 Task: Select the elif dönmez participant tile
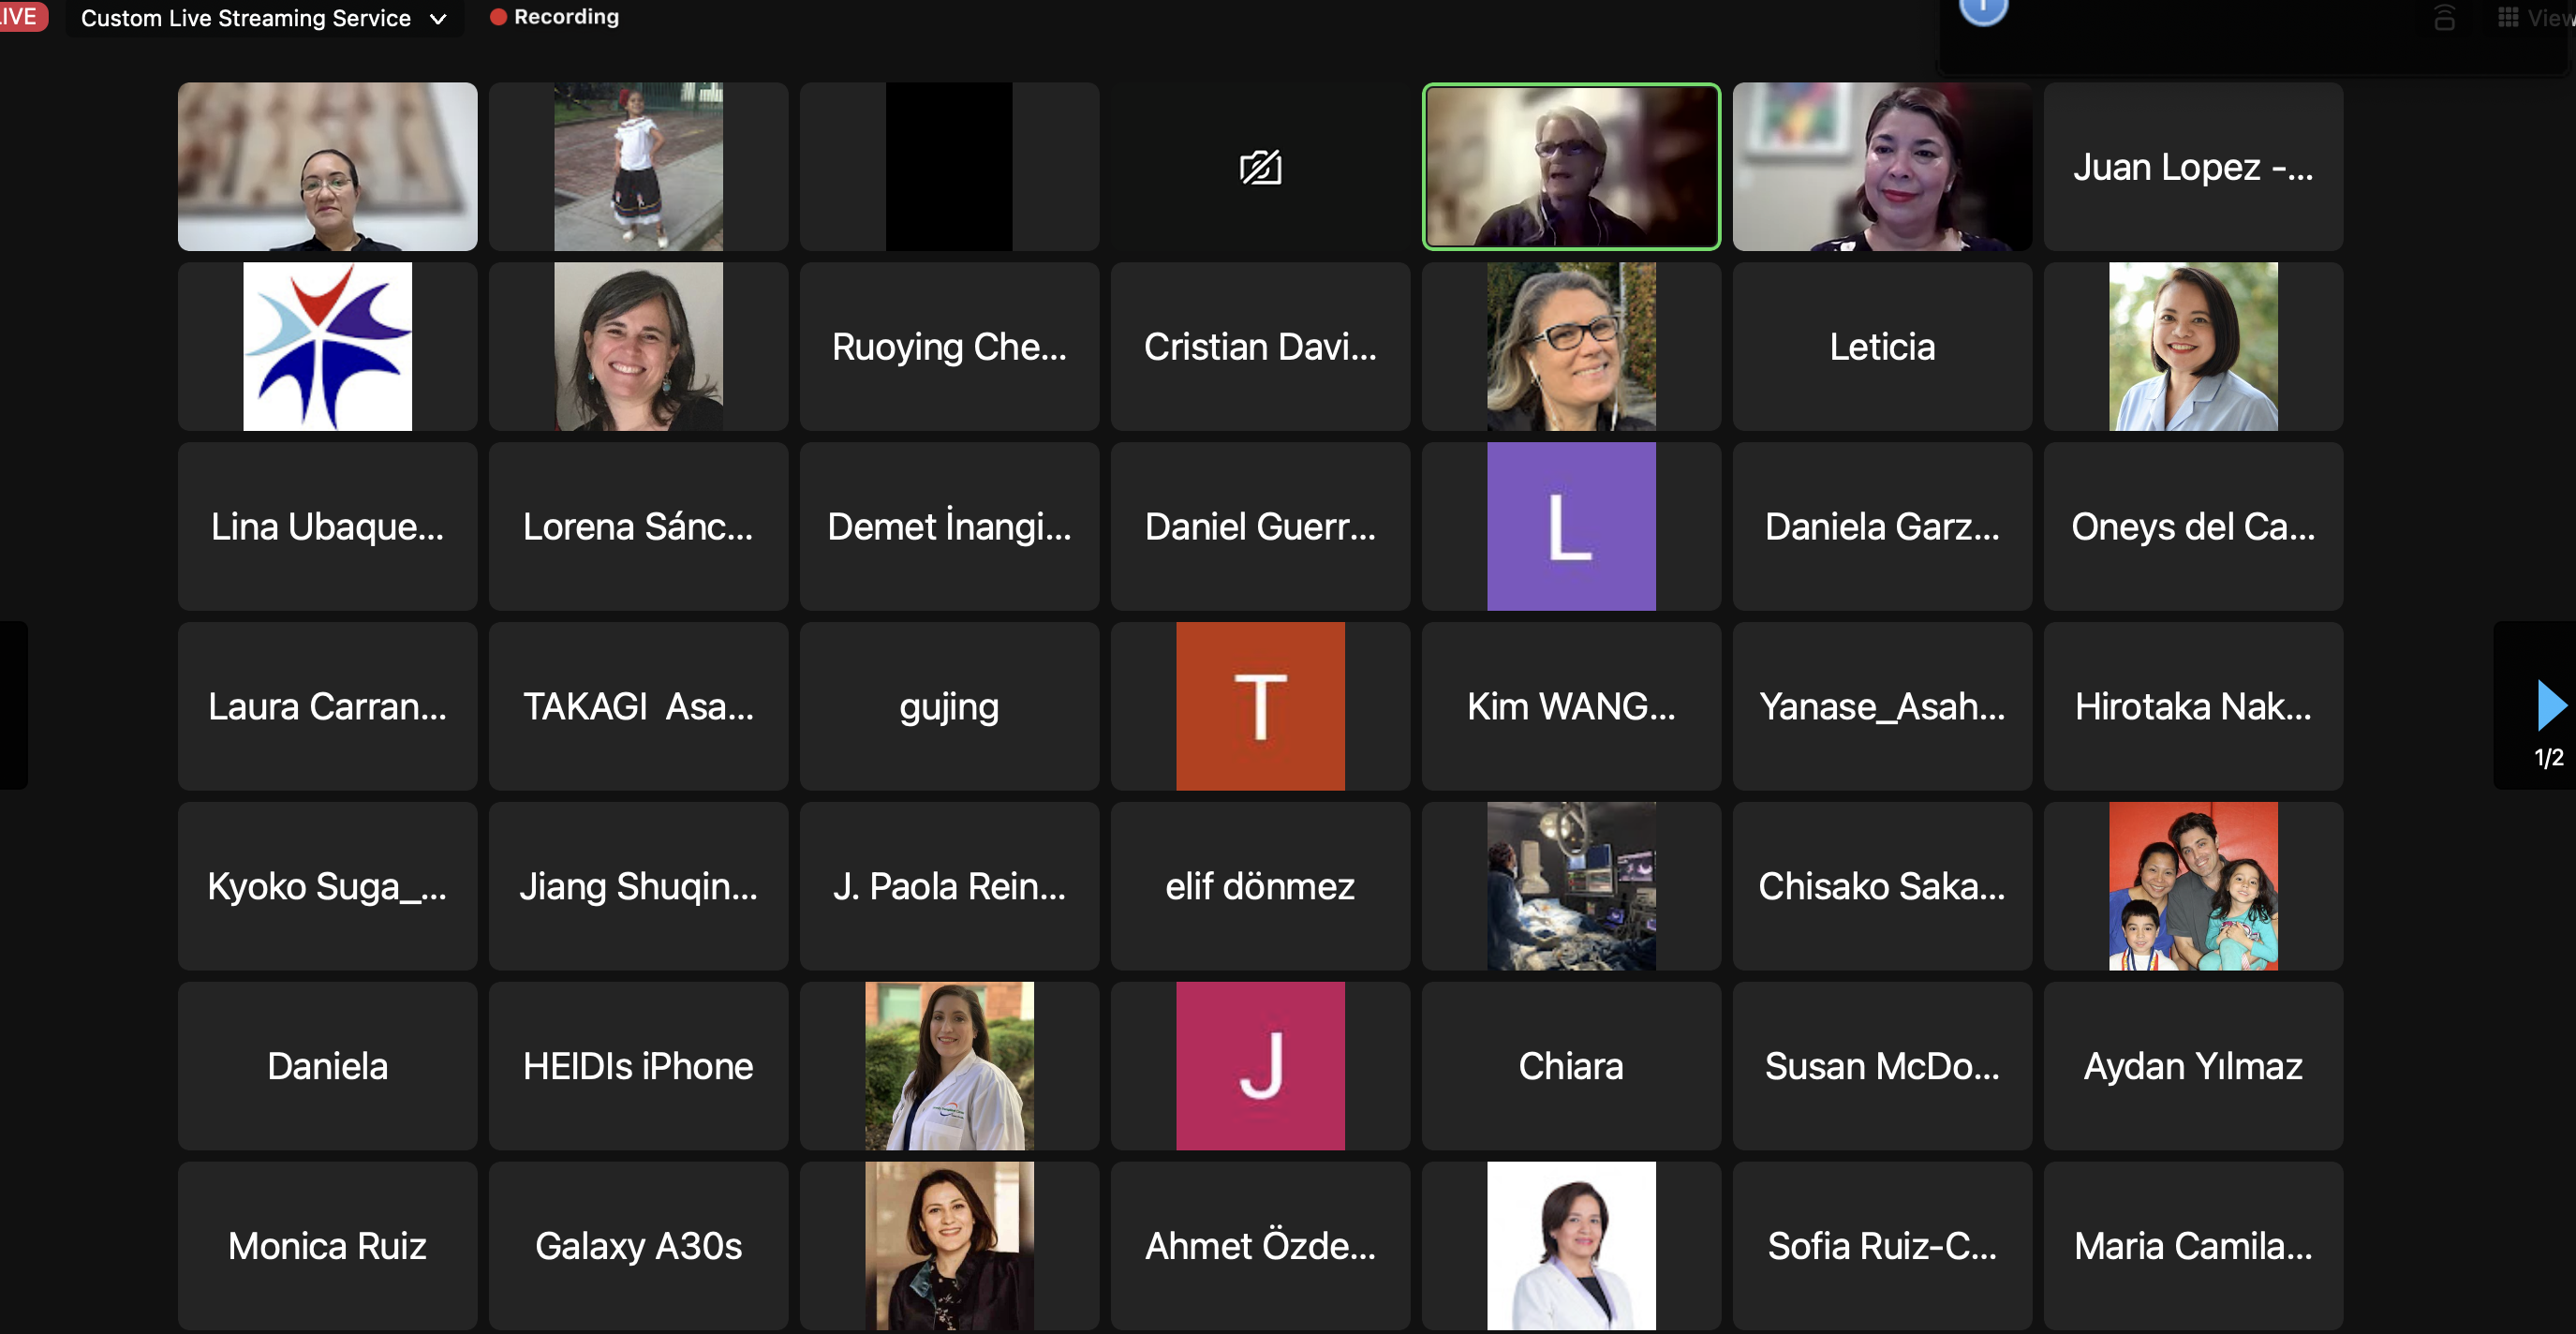click(x=1260, y=886)
